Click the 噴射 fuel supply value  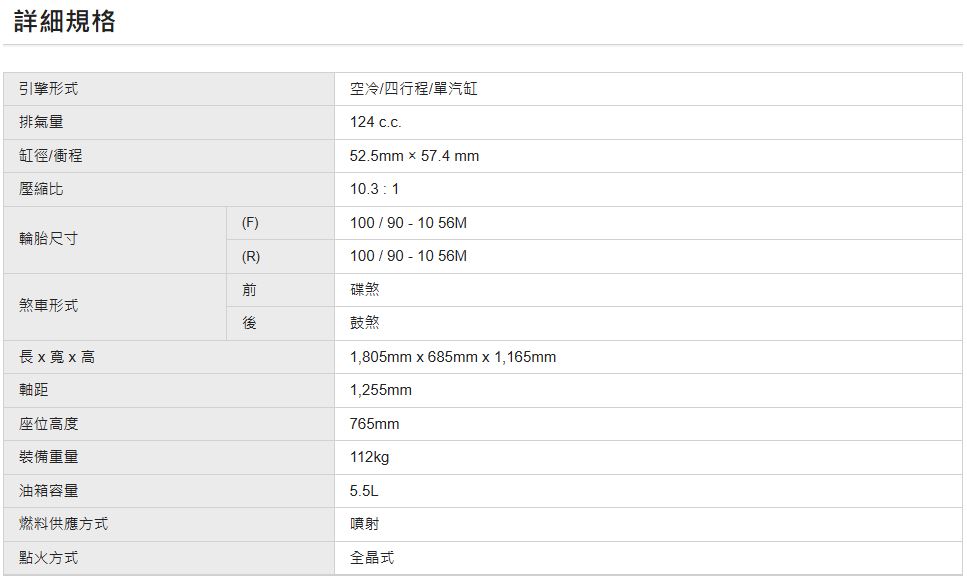(365, 524)
